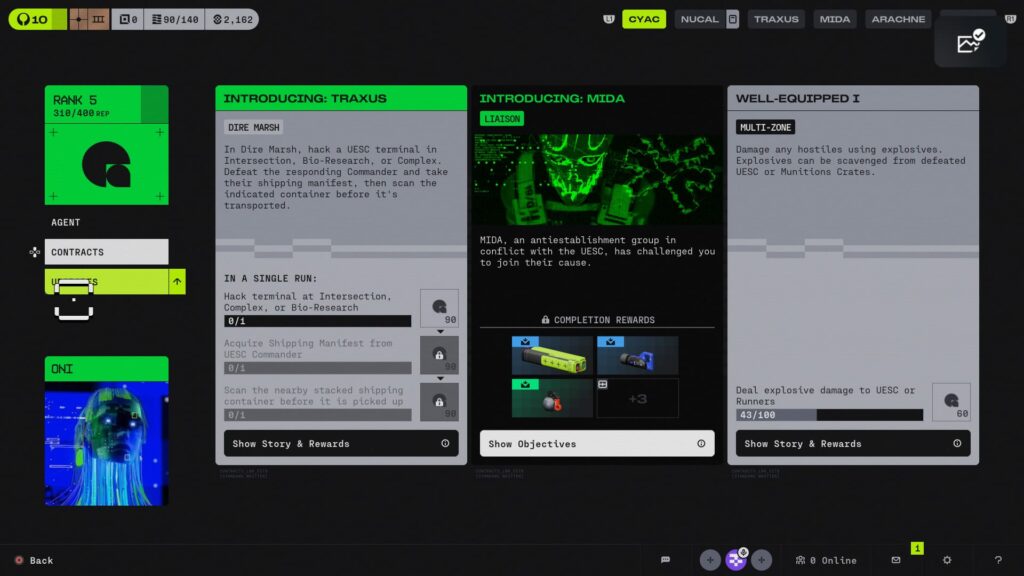This screenshot has width=1024, height=576.
Task: Expand Show Story & Rewards on Traxus contract
Action: click(341, 443)
